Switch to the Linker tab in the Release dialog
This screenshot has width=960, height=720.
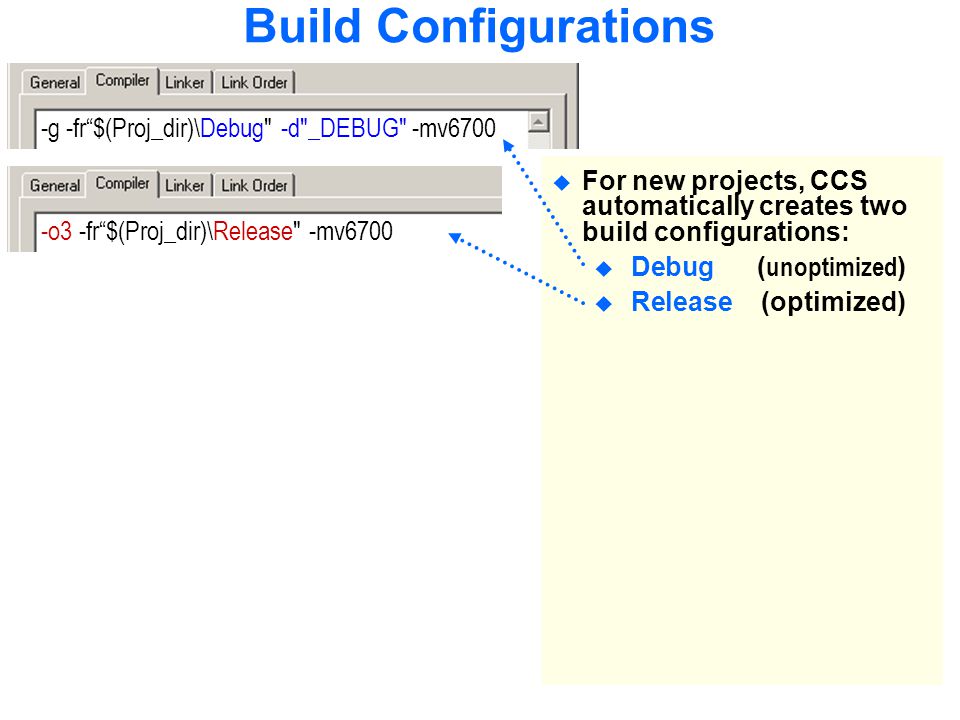tap(184, 186)
